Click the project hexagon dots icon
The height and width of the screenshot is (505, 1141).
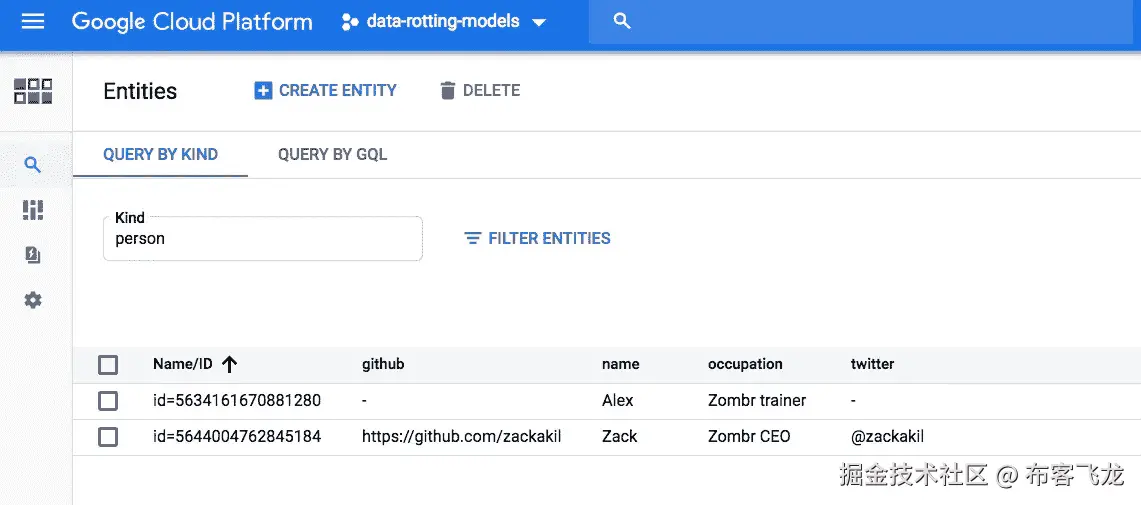[350, 22]
